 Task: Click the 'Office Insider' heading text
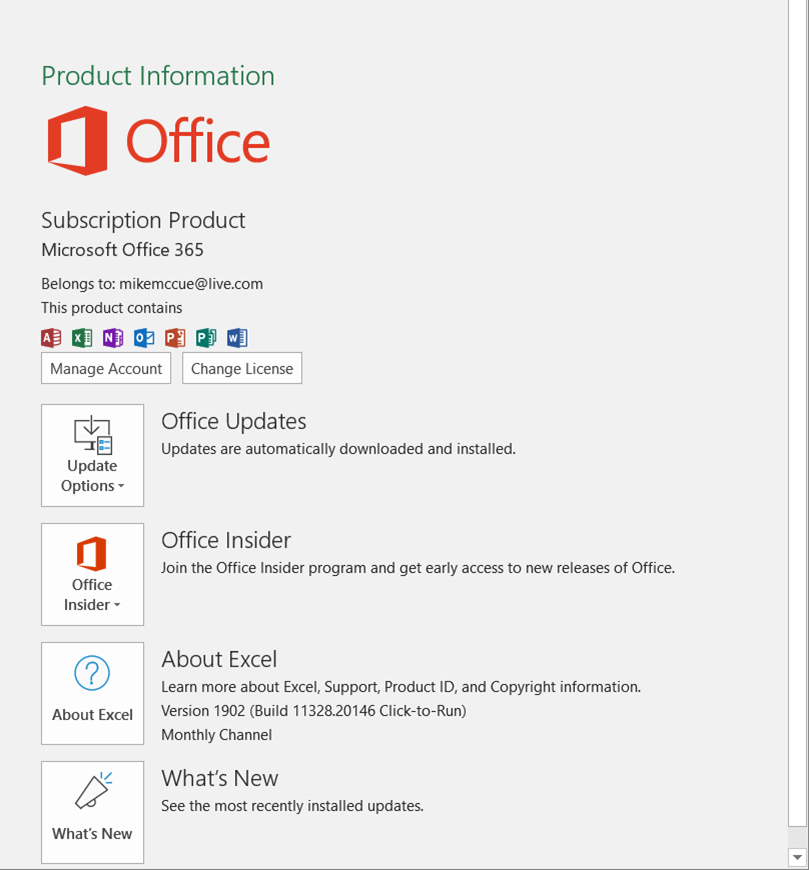[226, 540]
